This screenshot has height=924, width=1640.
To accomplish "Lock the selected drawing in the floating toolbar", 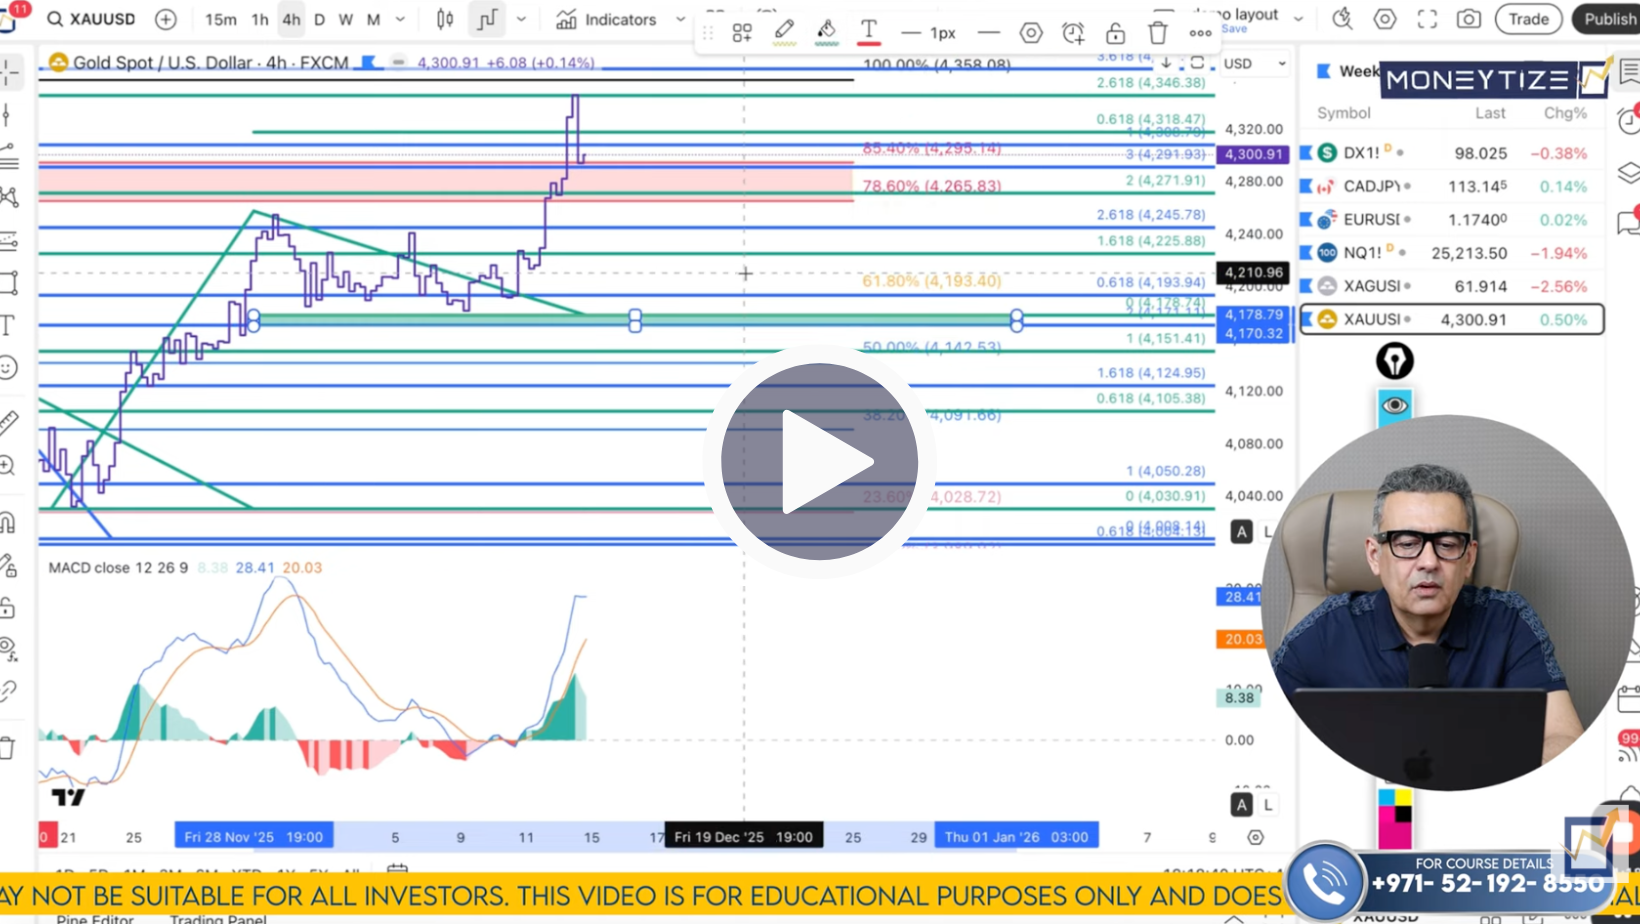I will click(1115, 32).
